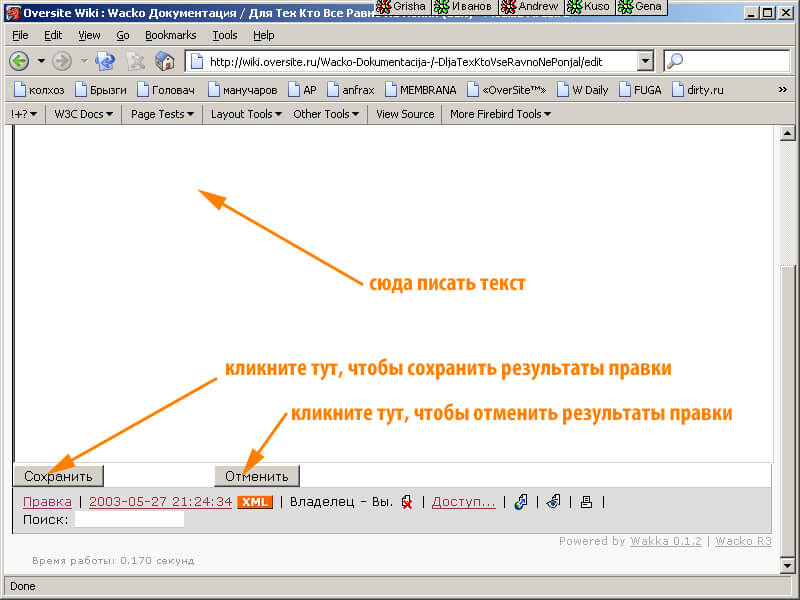Click the browser Back arrow button
This screenshot has width=800, height=600.
point(19,61)
